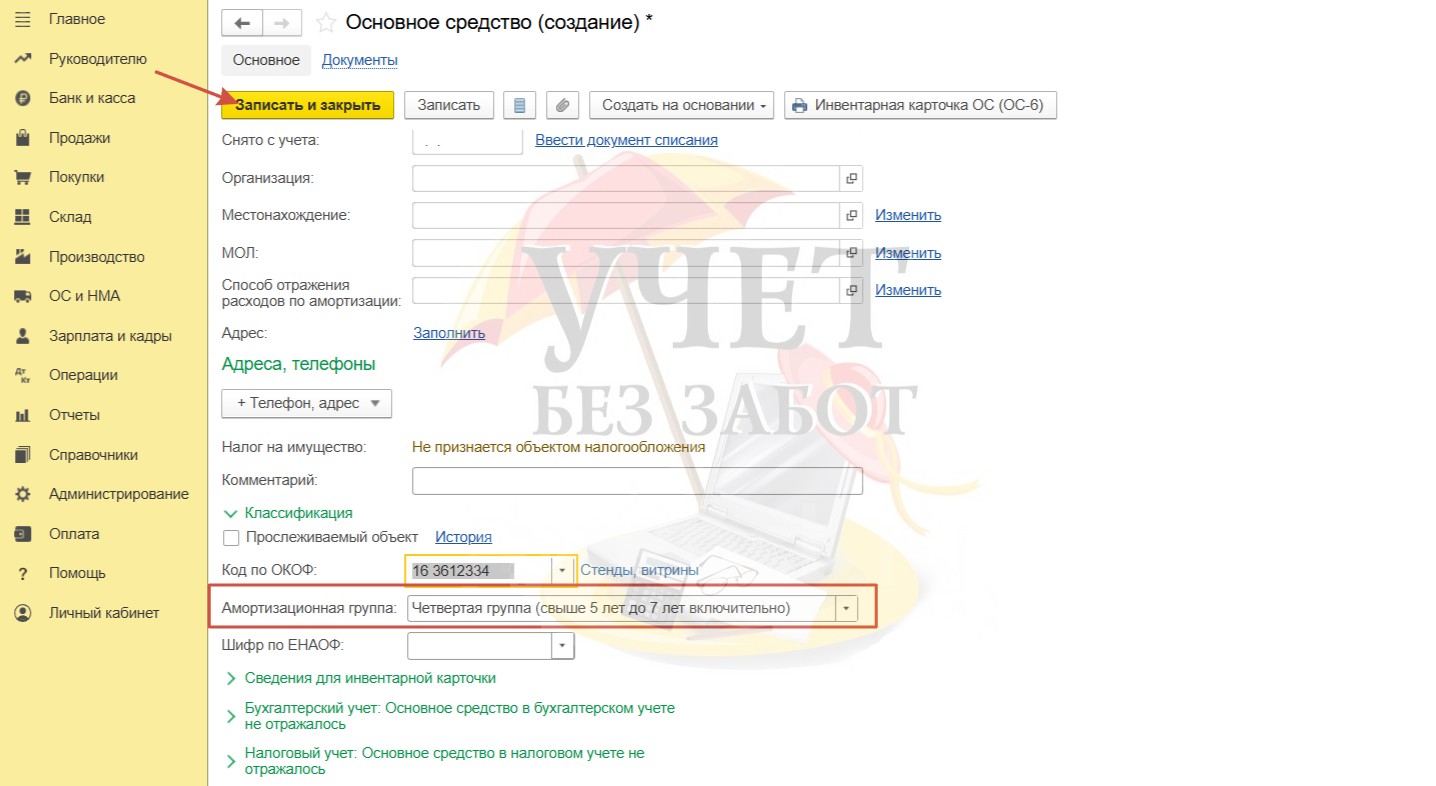Switch to the Основное tab
The height and width of the screenshot is (786, 1436).
coord(266,60)
